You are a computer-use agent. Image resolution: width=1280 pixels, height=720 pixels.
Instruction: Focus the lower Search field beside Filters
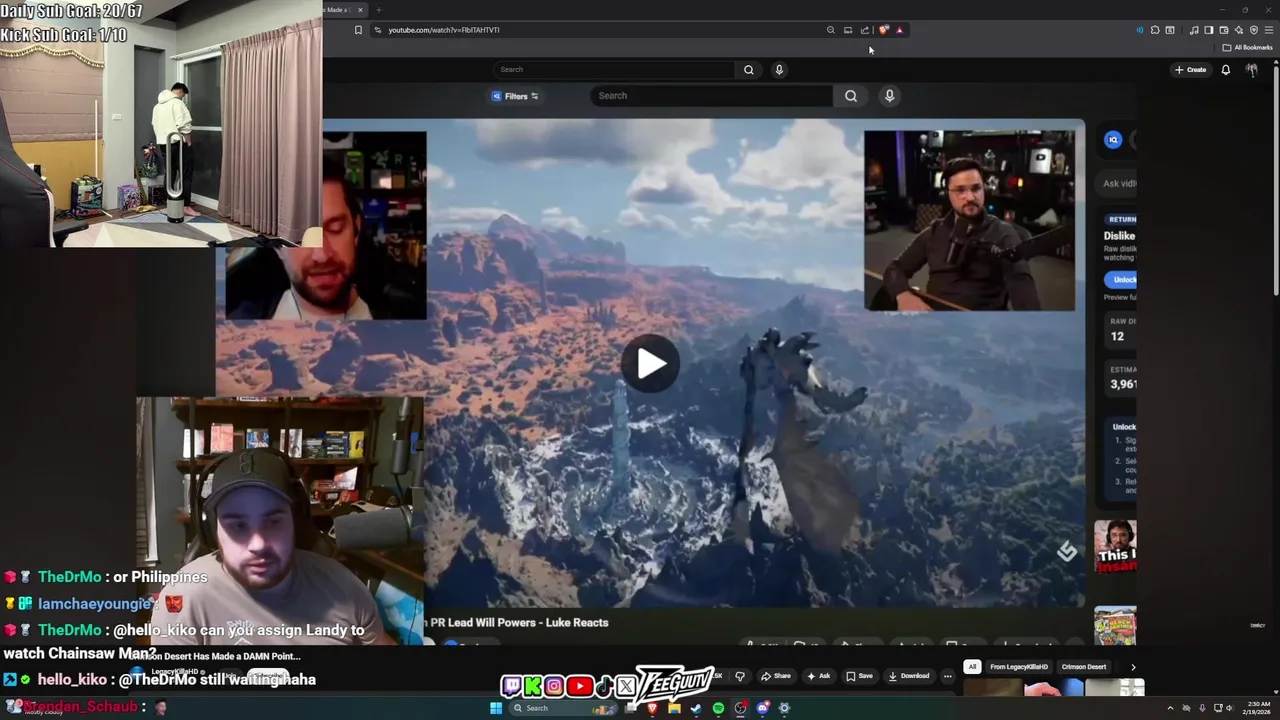(711, 96)
